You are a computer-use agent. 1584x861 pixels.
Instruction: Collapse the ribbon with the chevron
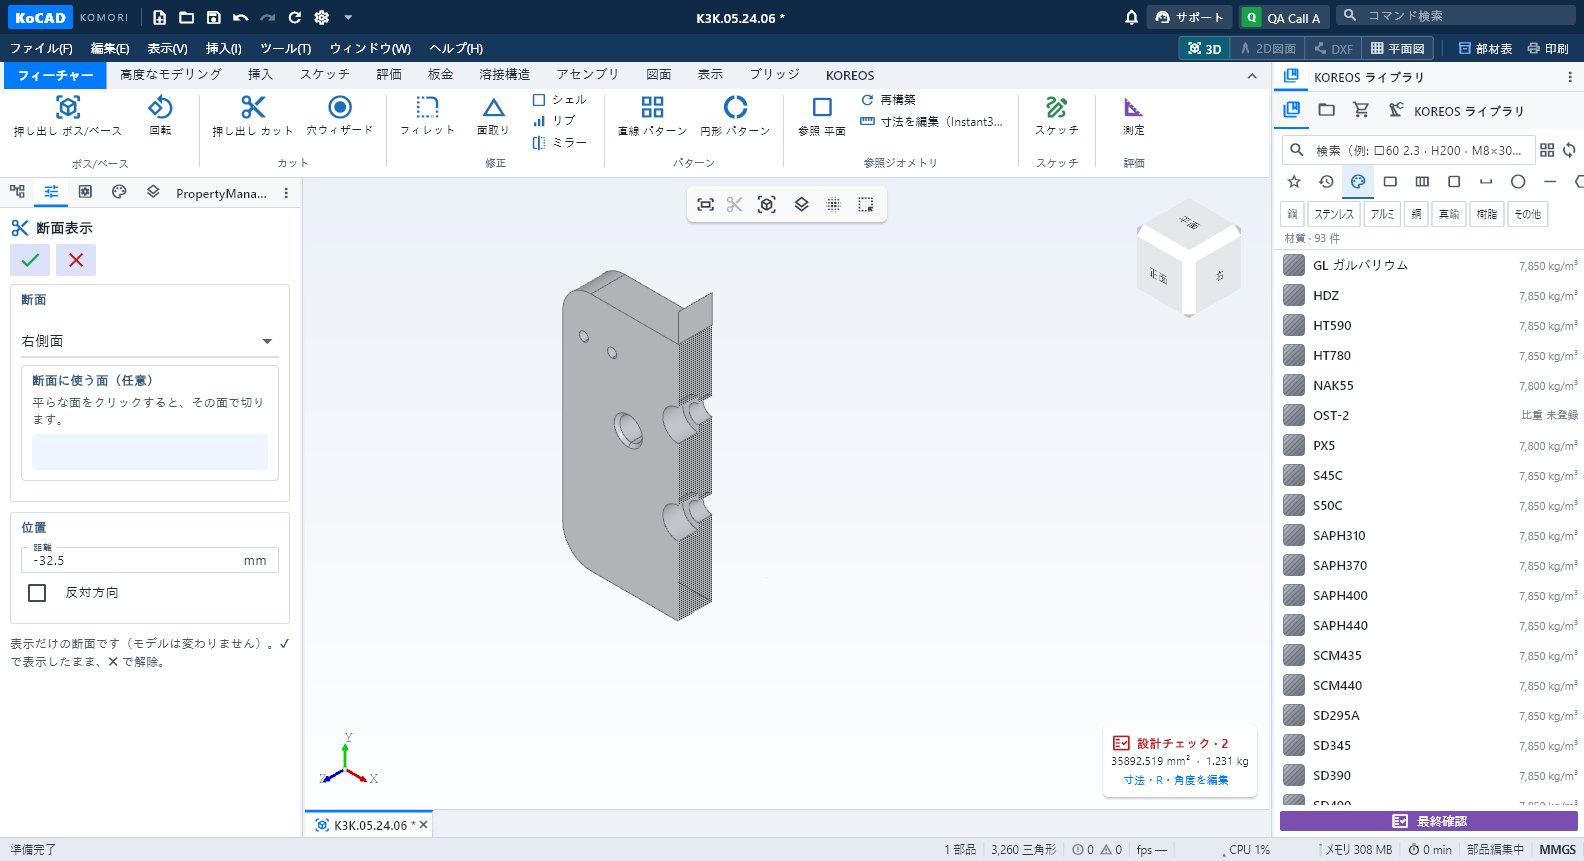click(x=1252, y=76)
